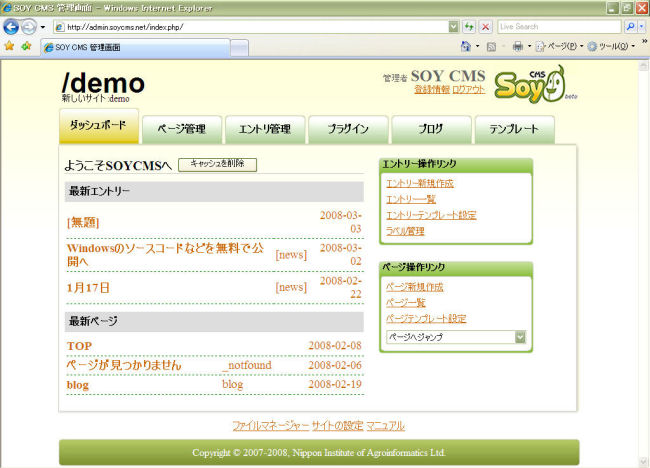Open the [無題] entry
This screenshot has height=468, width=650.
(83, 223)
